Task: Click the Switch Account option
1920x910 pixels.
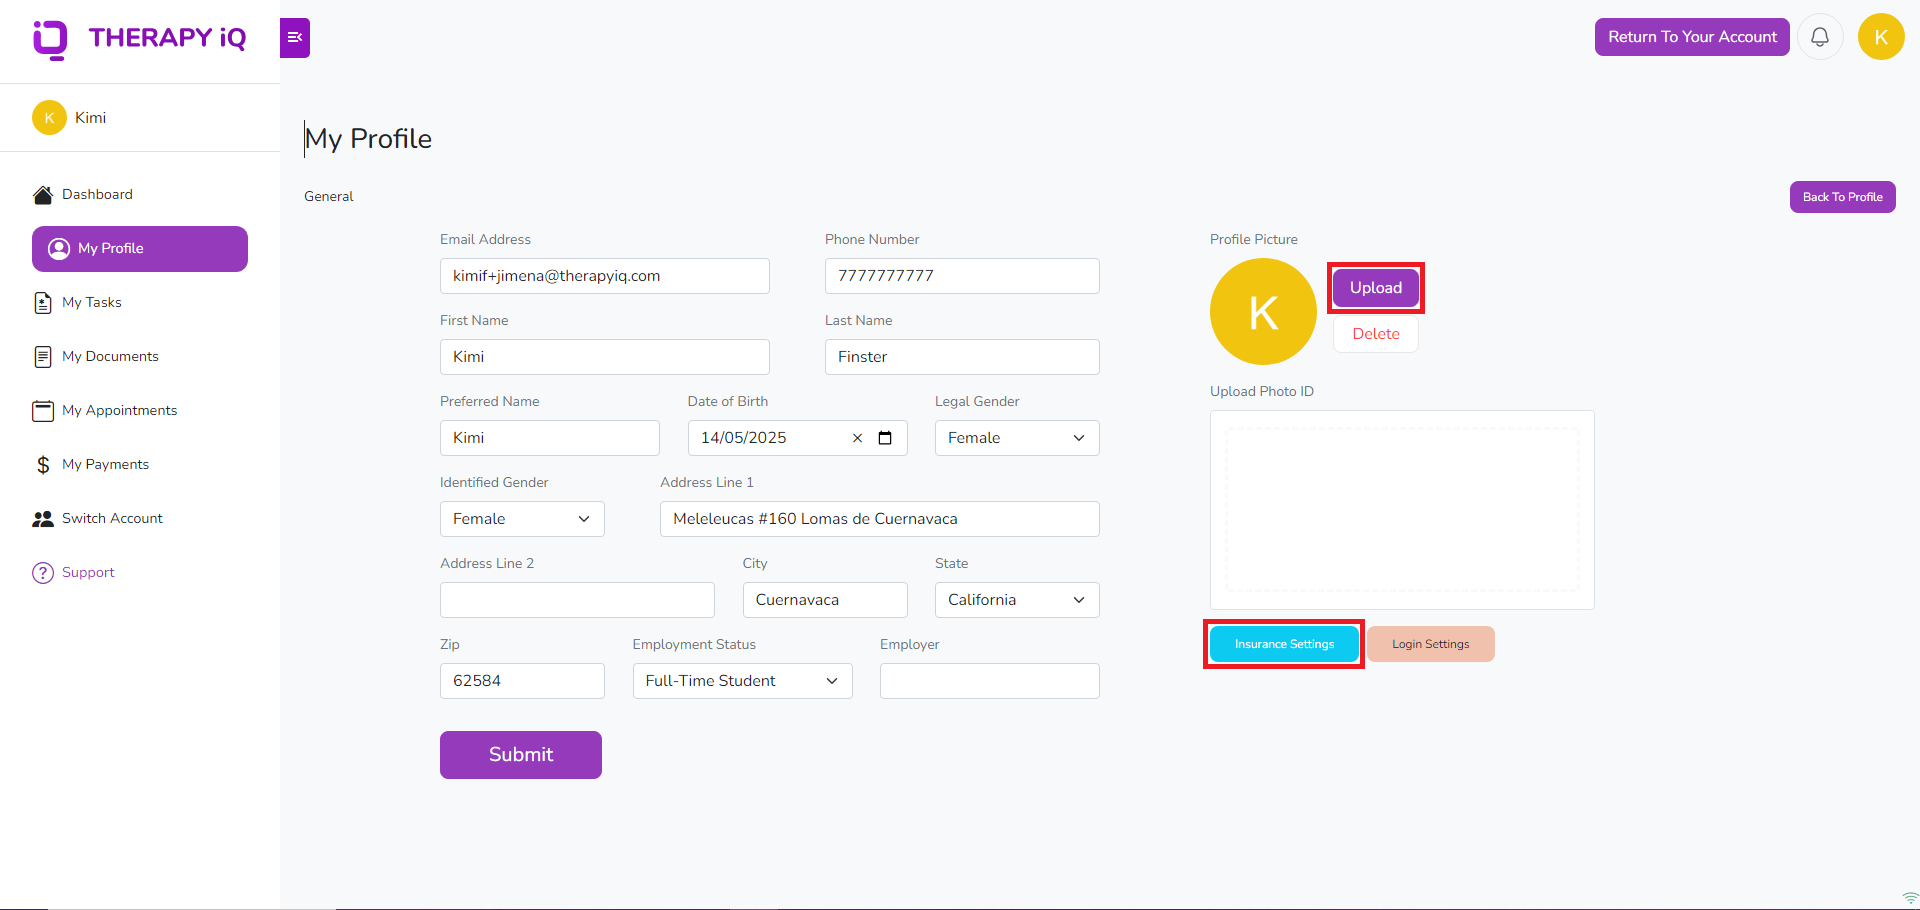Action: click(112, 518)
